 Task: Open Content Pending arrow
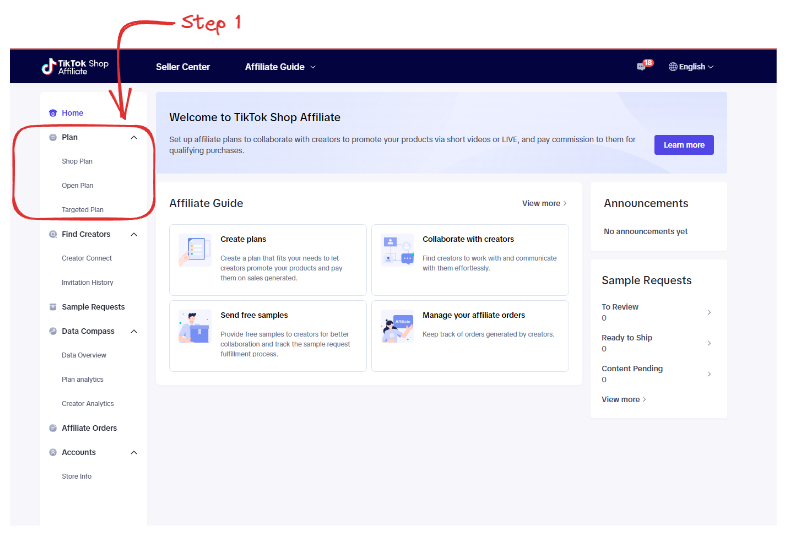709,374
